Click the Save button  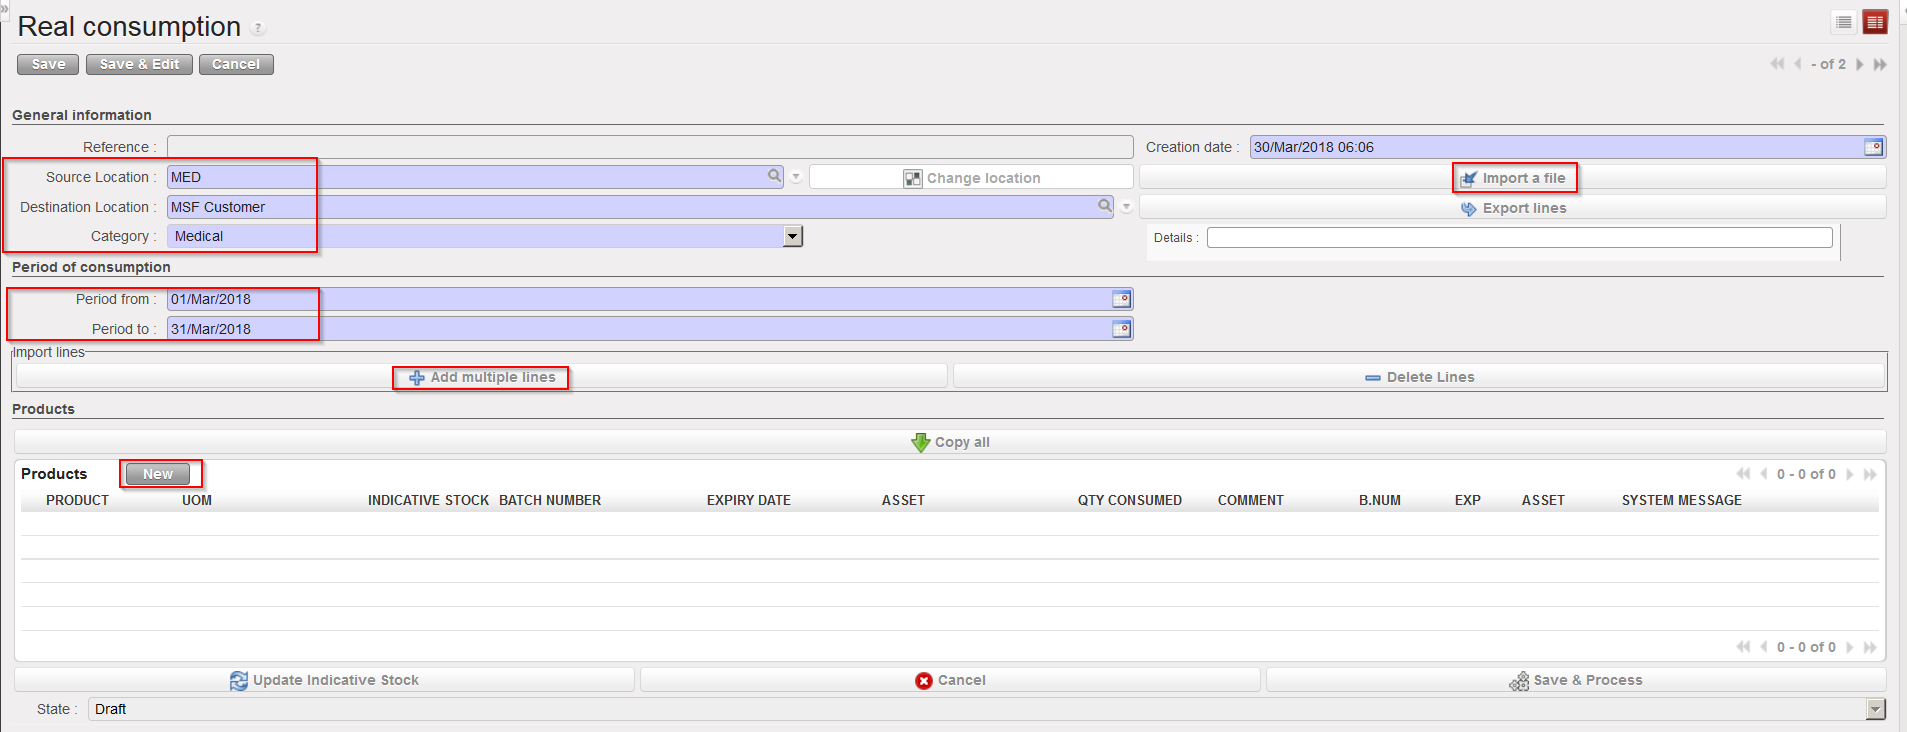point(48,64)
